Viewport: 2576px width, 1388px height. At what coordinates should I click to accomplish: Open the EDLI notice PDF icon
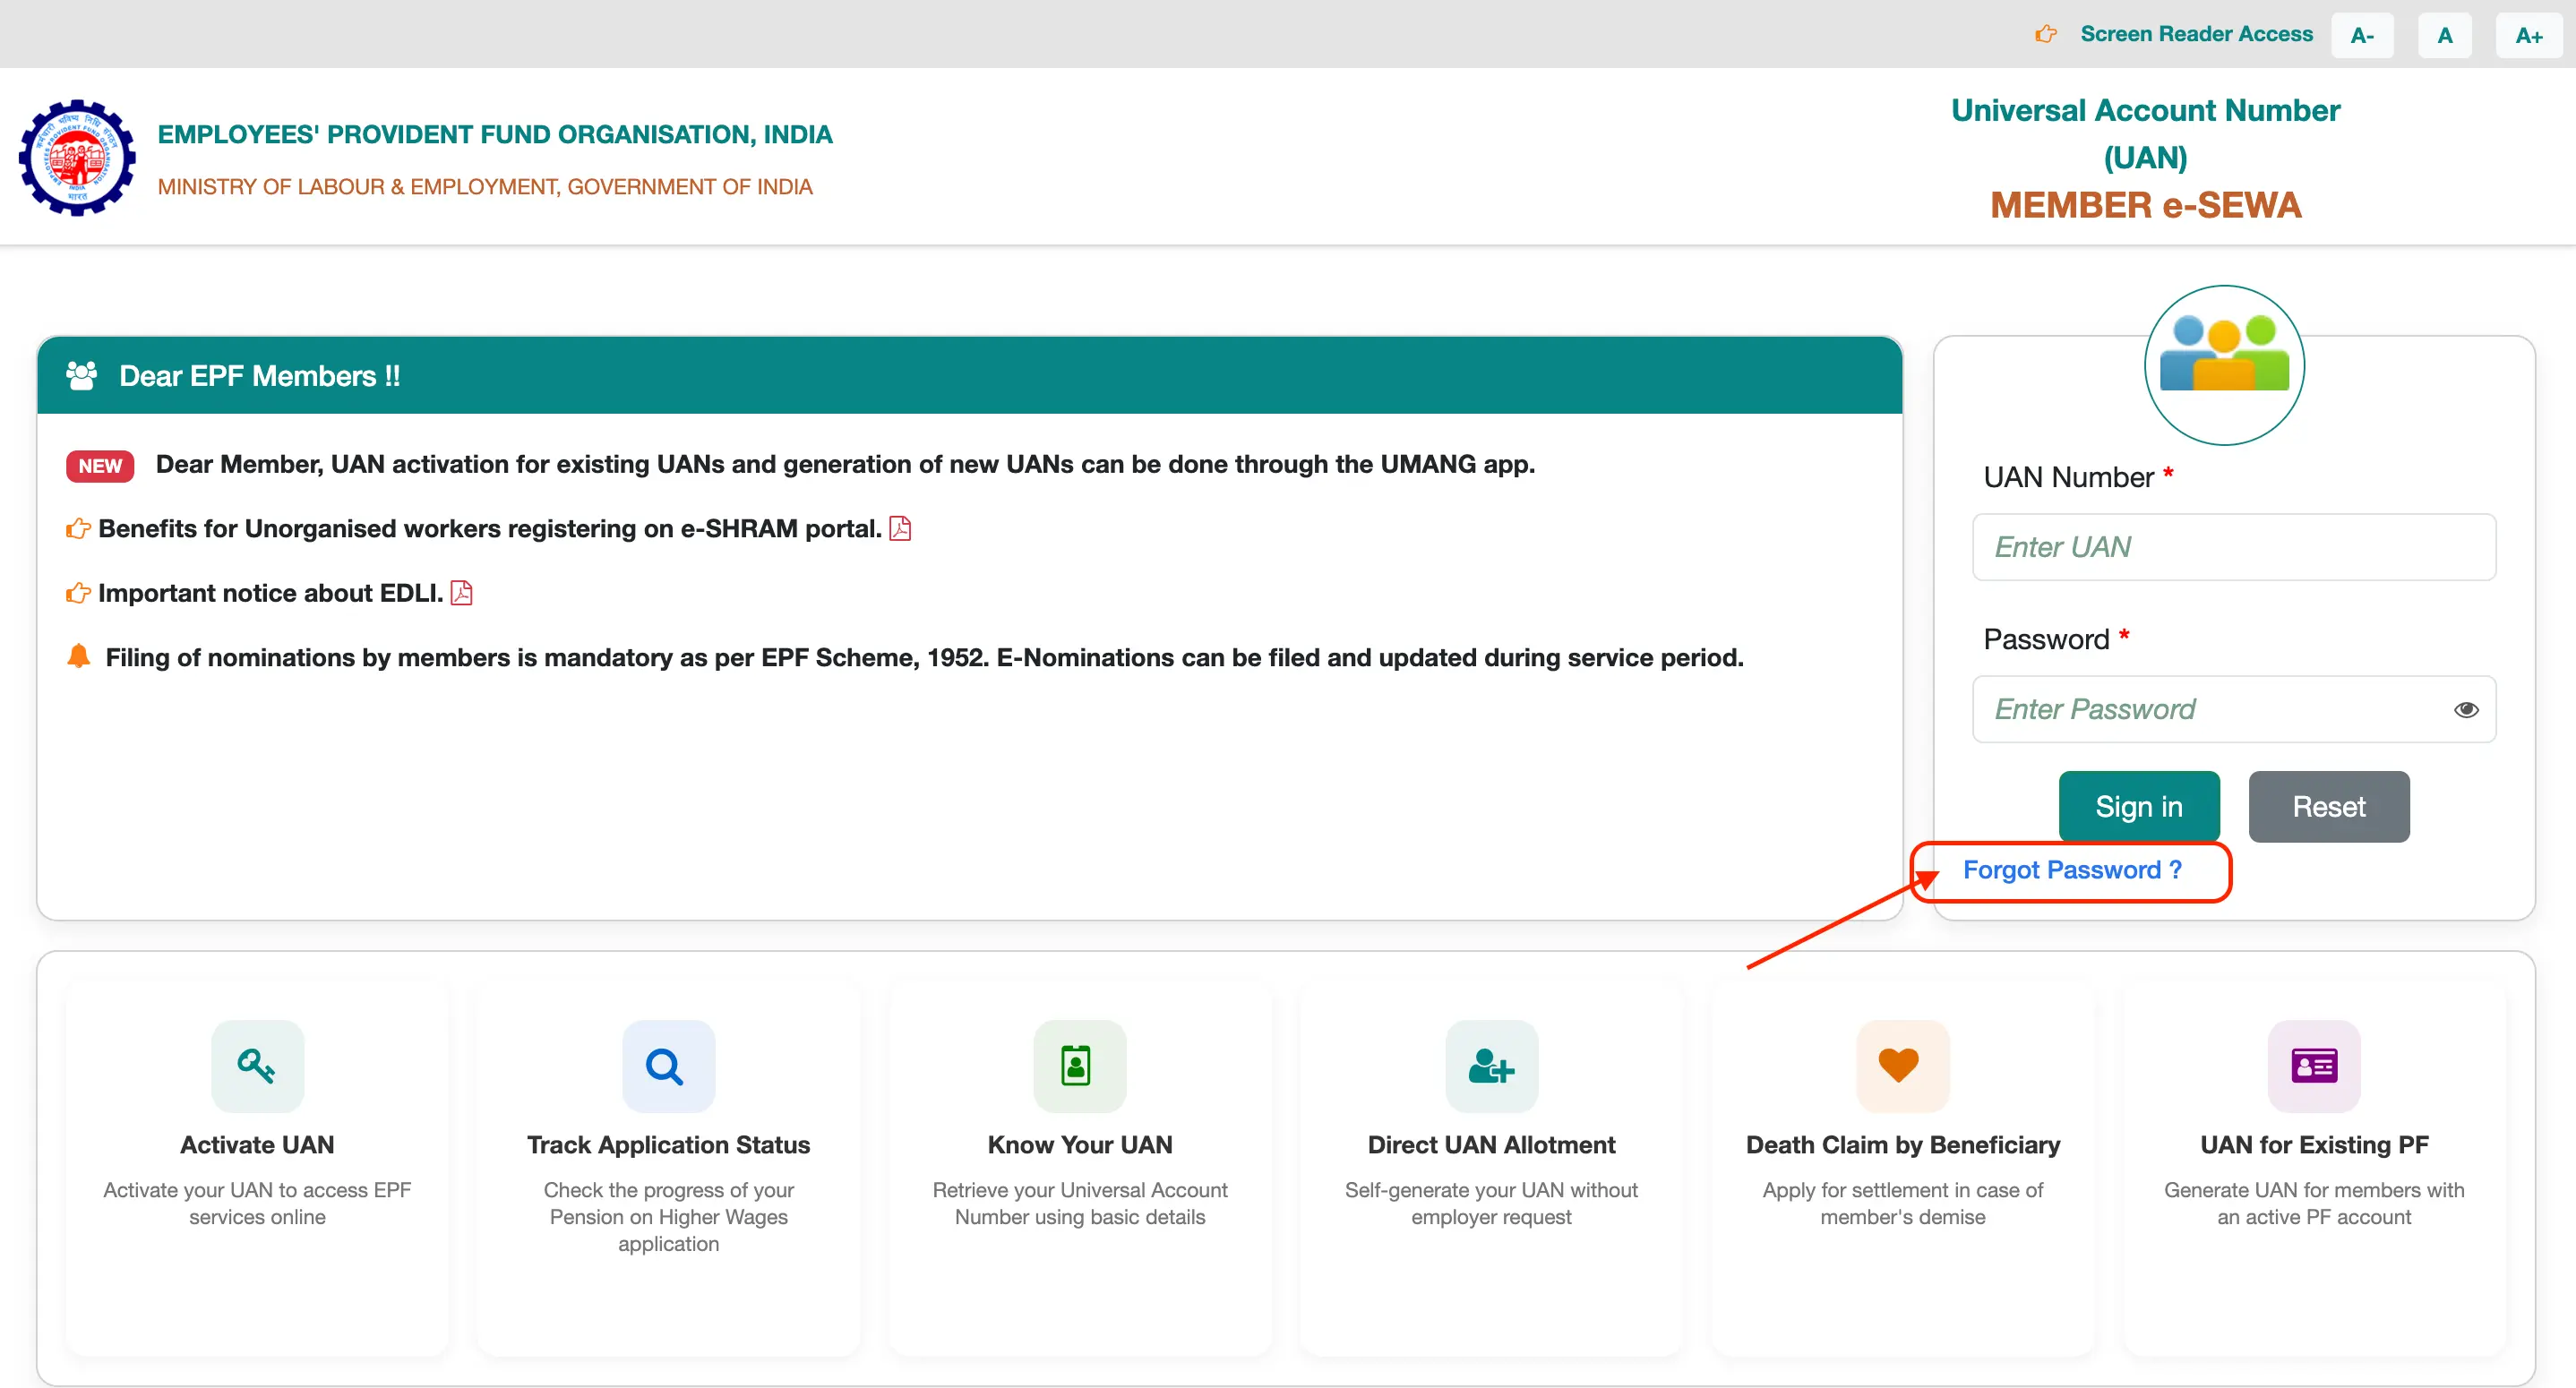click(x=461, y=593)
